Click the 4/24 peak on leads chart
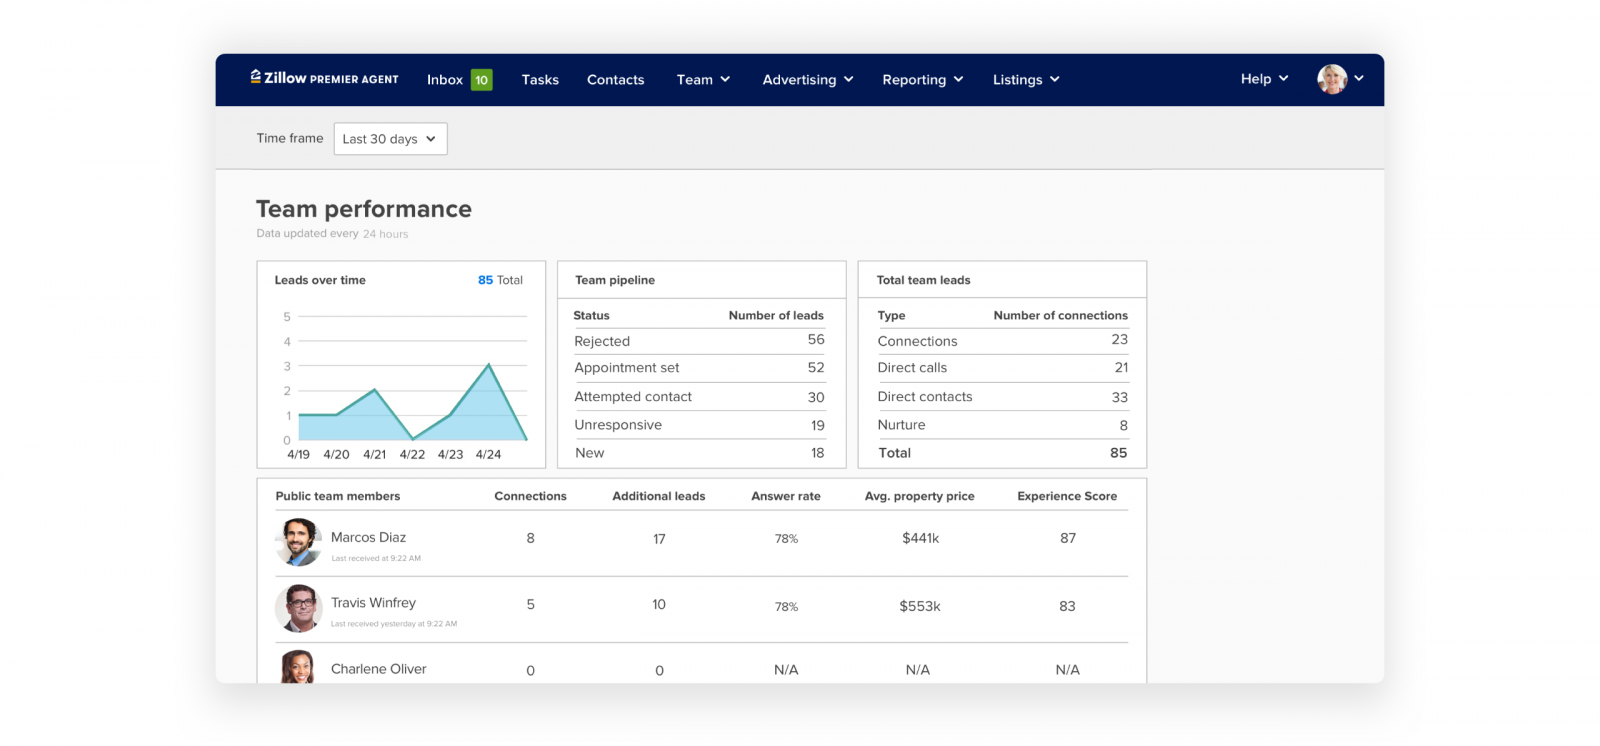Screen dimensions: 1600x746 [489, 366]
